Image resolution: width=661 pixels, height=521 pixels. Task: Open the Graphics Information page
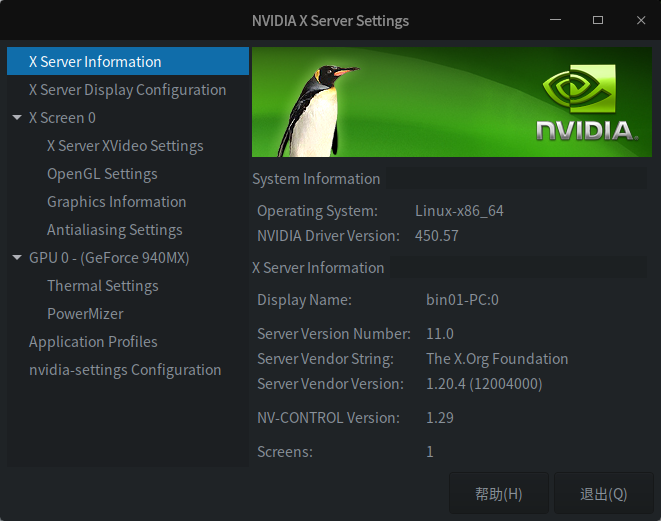117,202
